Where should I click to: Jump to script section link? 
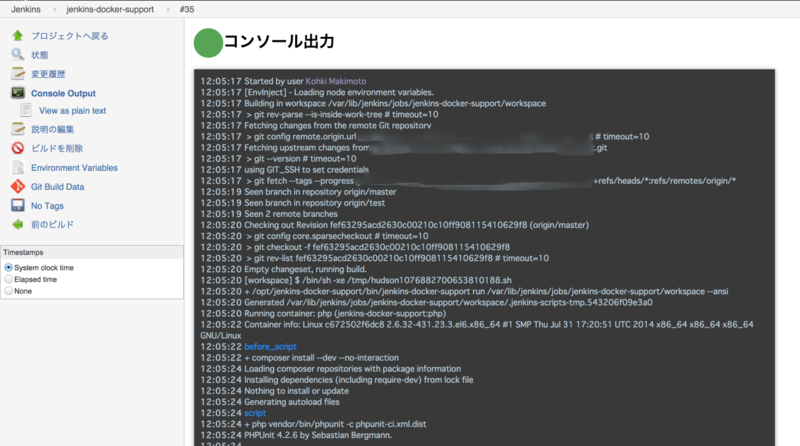[x=255, y=413]
